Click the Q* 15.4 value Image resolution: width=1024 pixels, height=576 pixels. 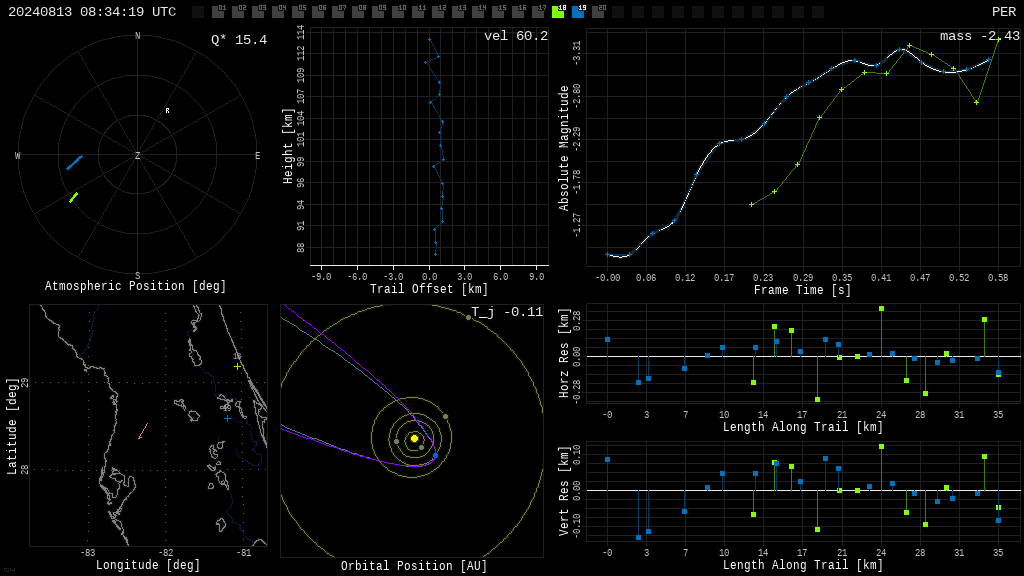pos(239,40)
